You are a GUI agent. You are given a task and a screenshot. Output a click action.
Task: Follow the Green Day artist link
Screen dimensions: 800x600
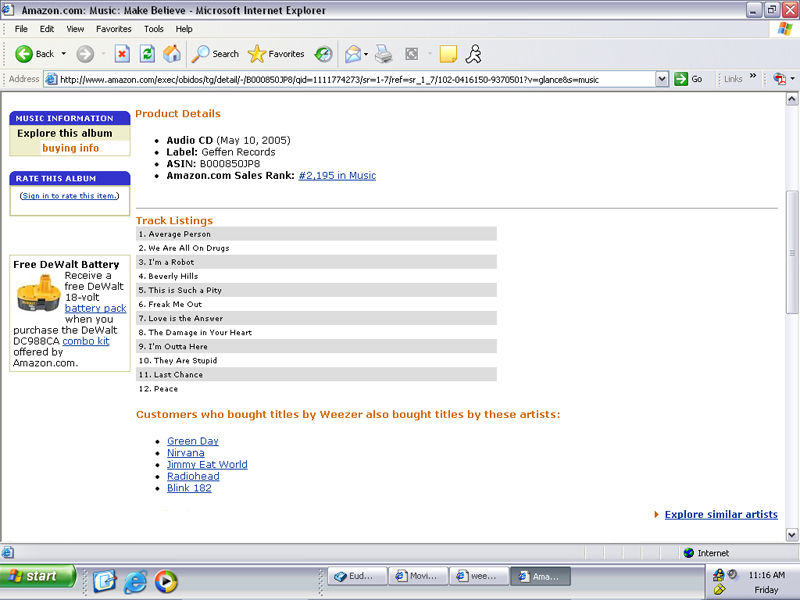(x=192, y=441)
